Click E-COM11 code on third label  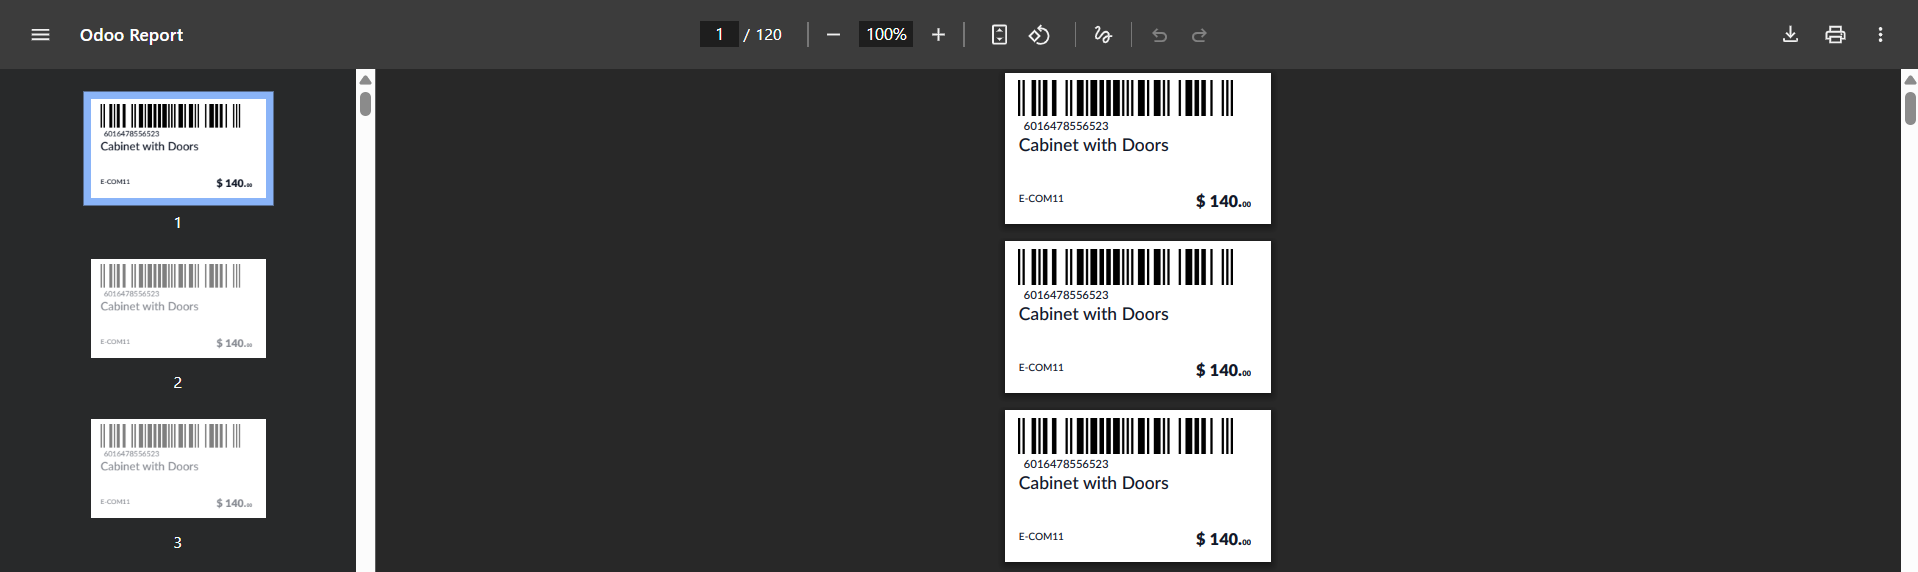(1041, 537)
